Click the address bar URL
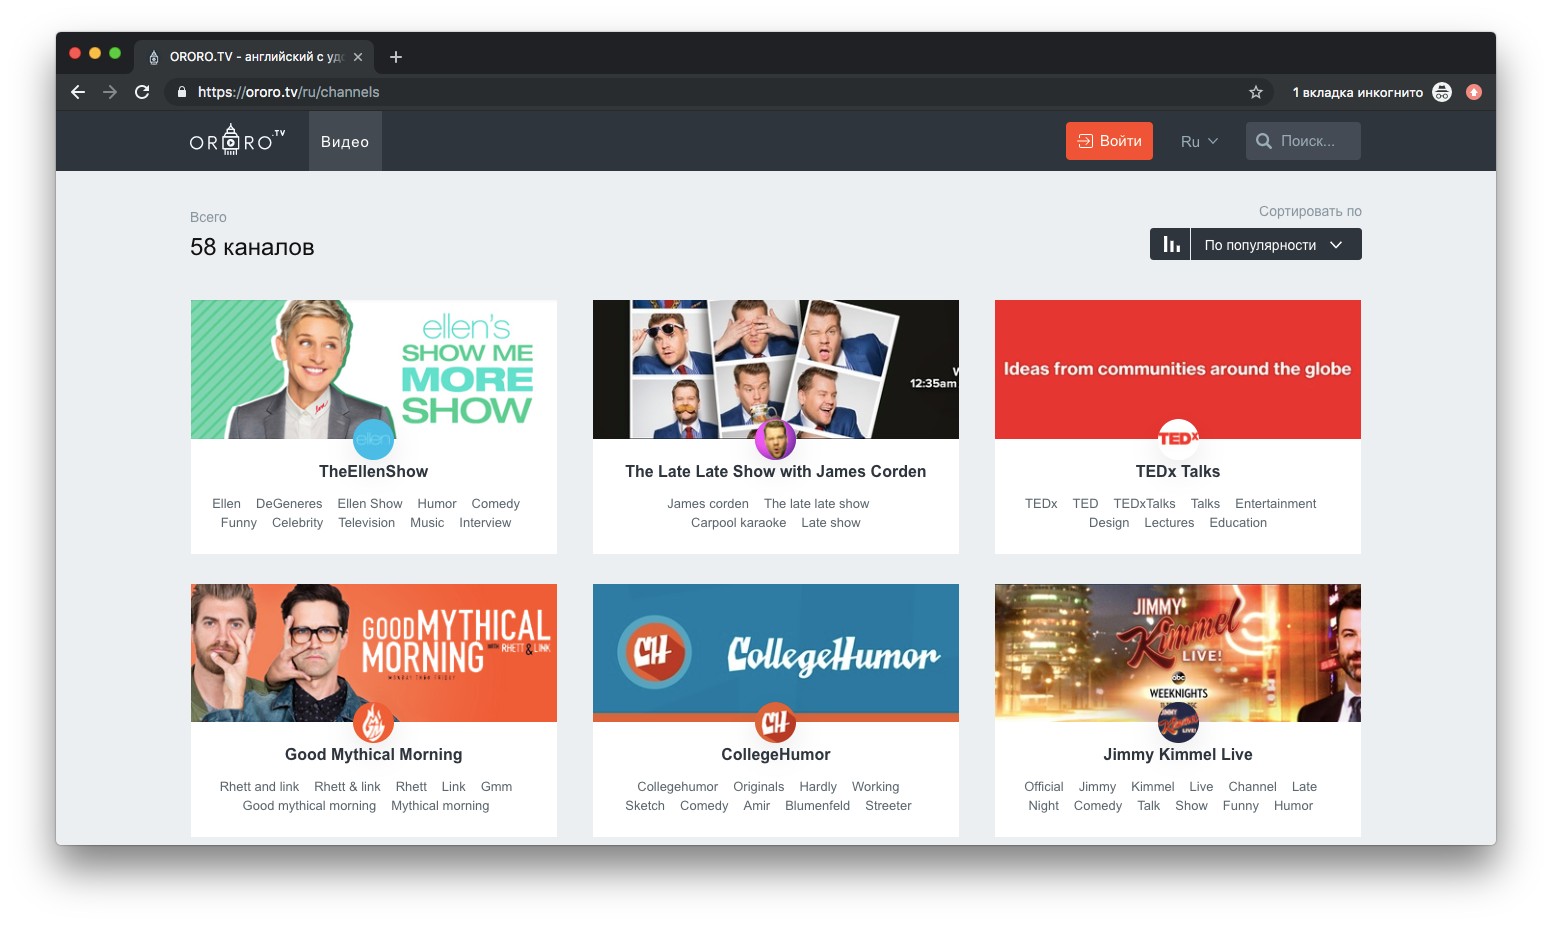The width and height of the screenshot is (1552, 925). (x=289, y=92)
